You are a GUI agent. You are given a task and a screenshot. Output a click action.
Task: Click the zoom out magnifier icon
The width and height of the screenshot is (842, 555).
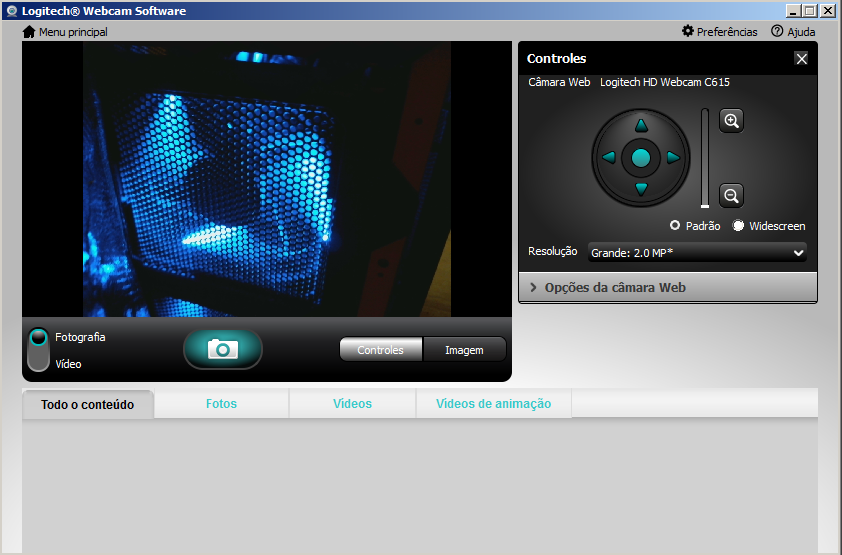tap(732, 196)
